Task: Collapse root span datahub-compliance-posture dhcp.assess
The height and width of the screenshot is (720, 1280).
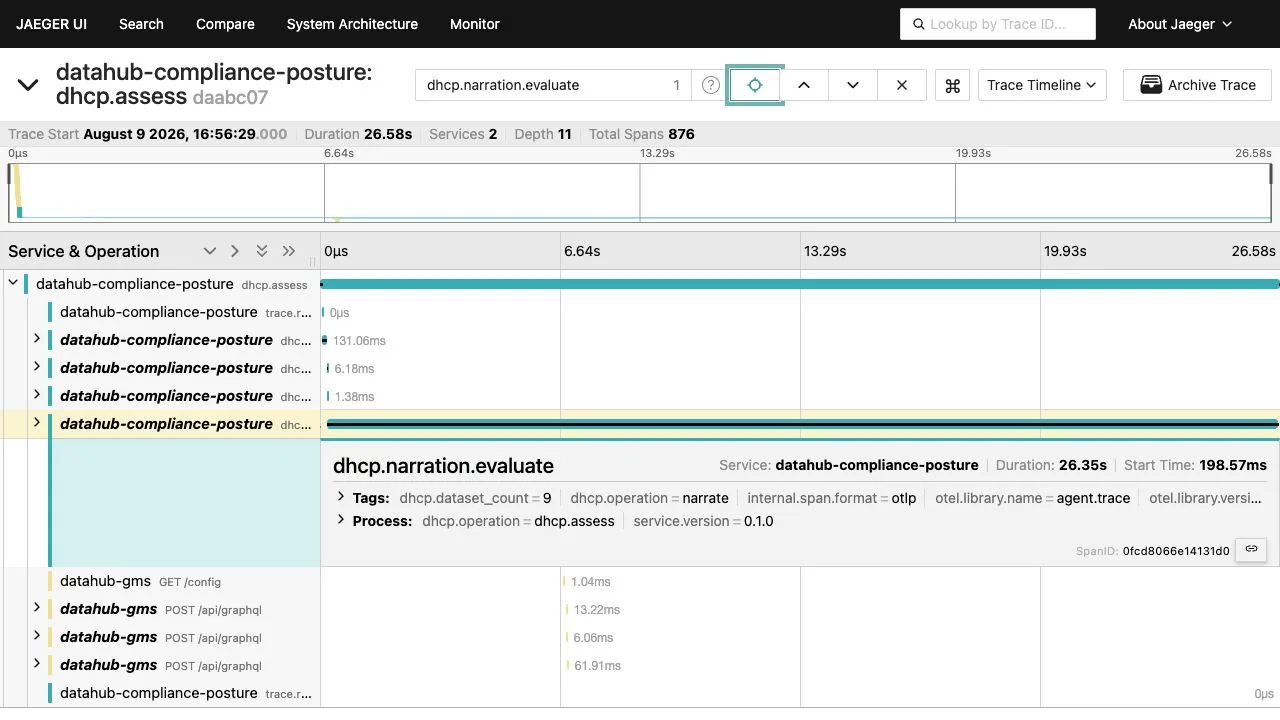Action: [x=13, y=284]
